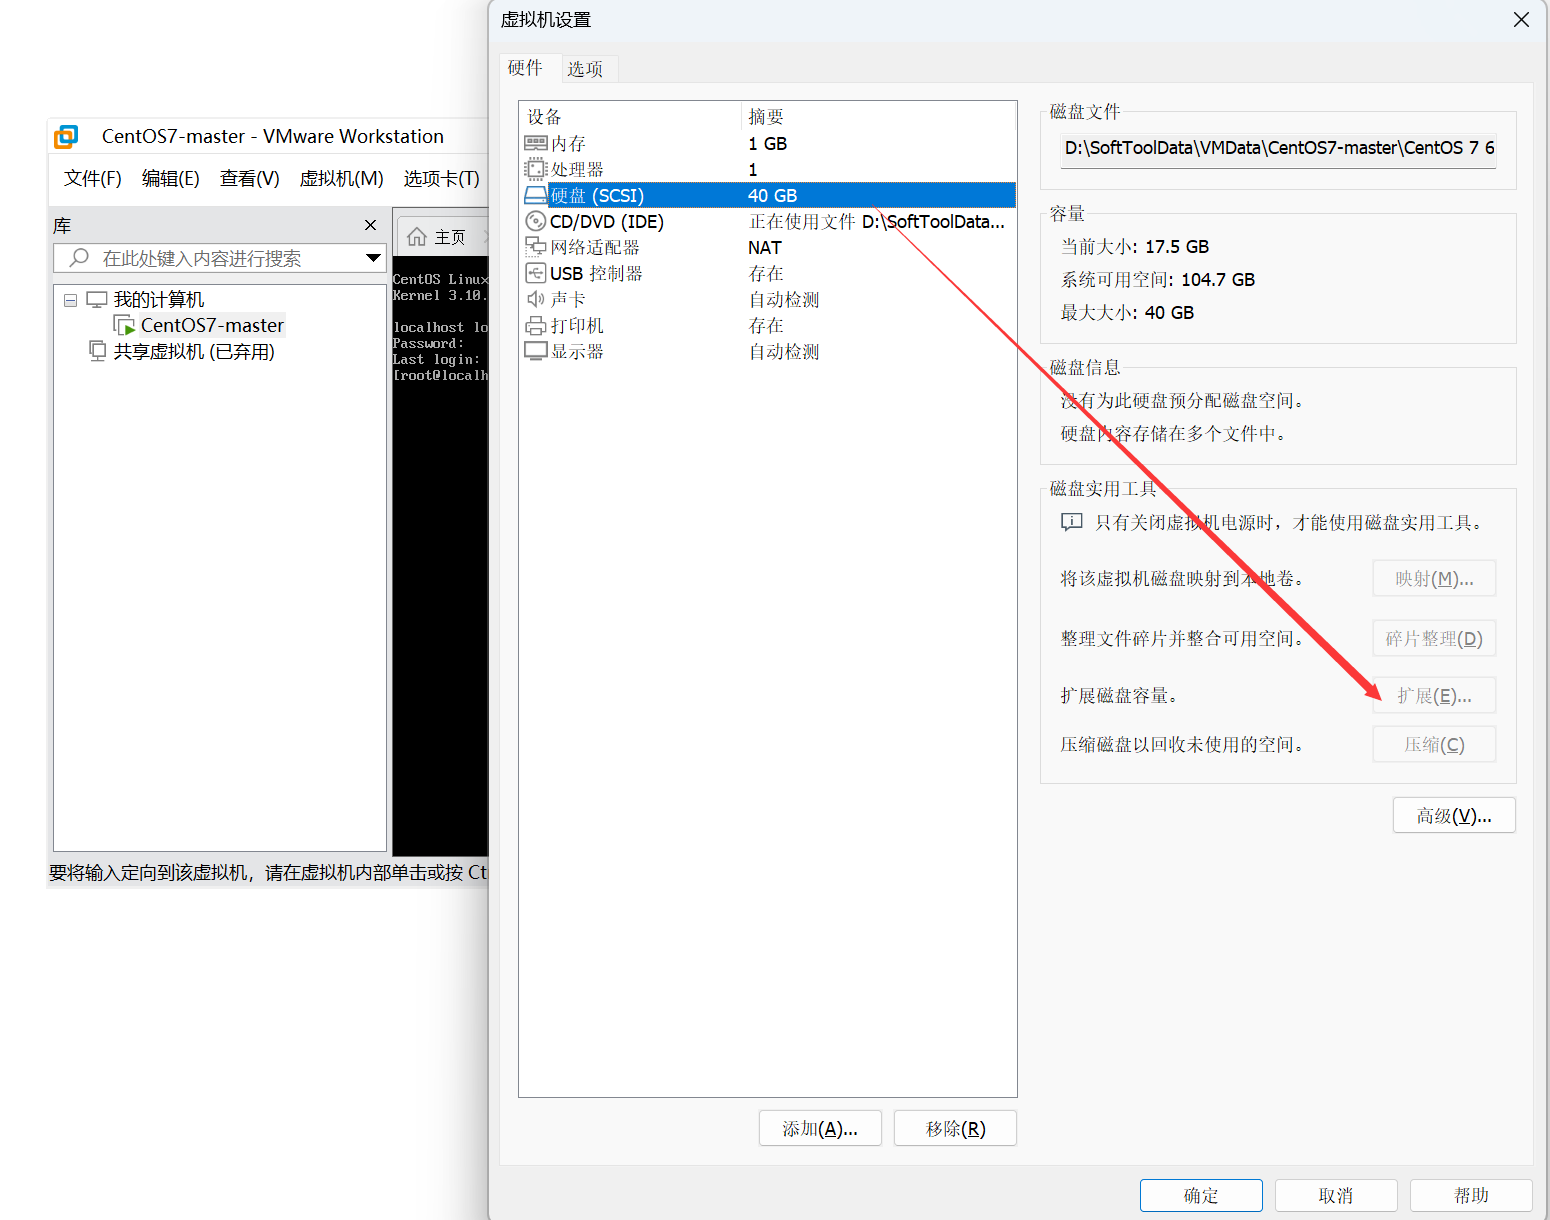Open the 编辑(E) menu
The height and width of the screenshot is (1220, 1550).
click(x=171, y=179)
